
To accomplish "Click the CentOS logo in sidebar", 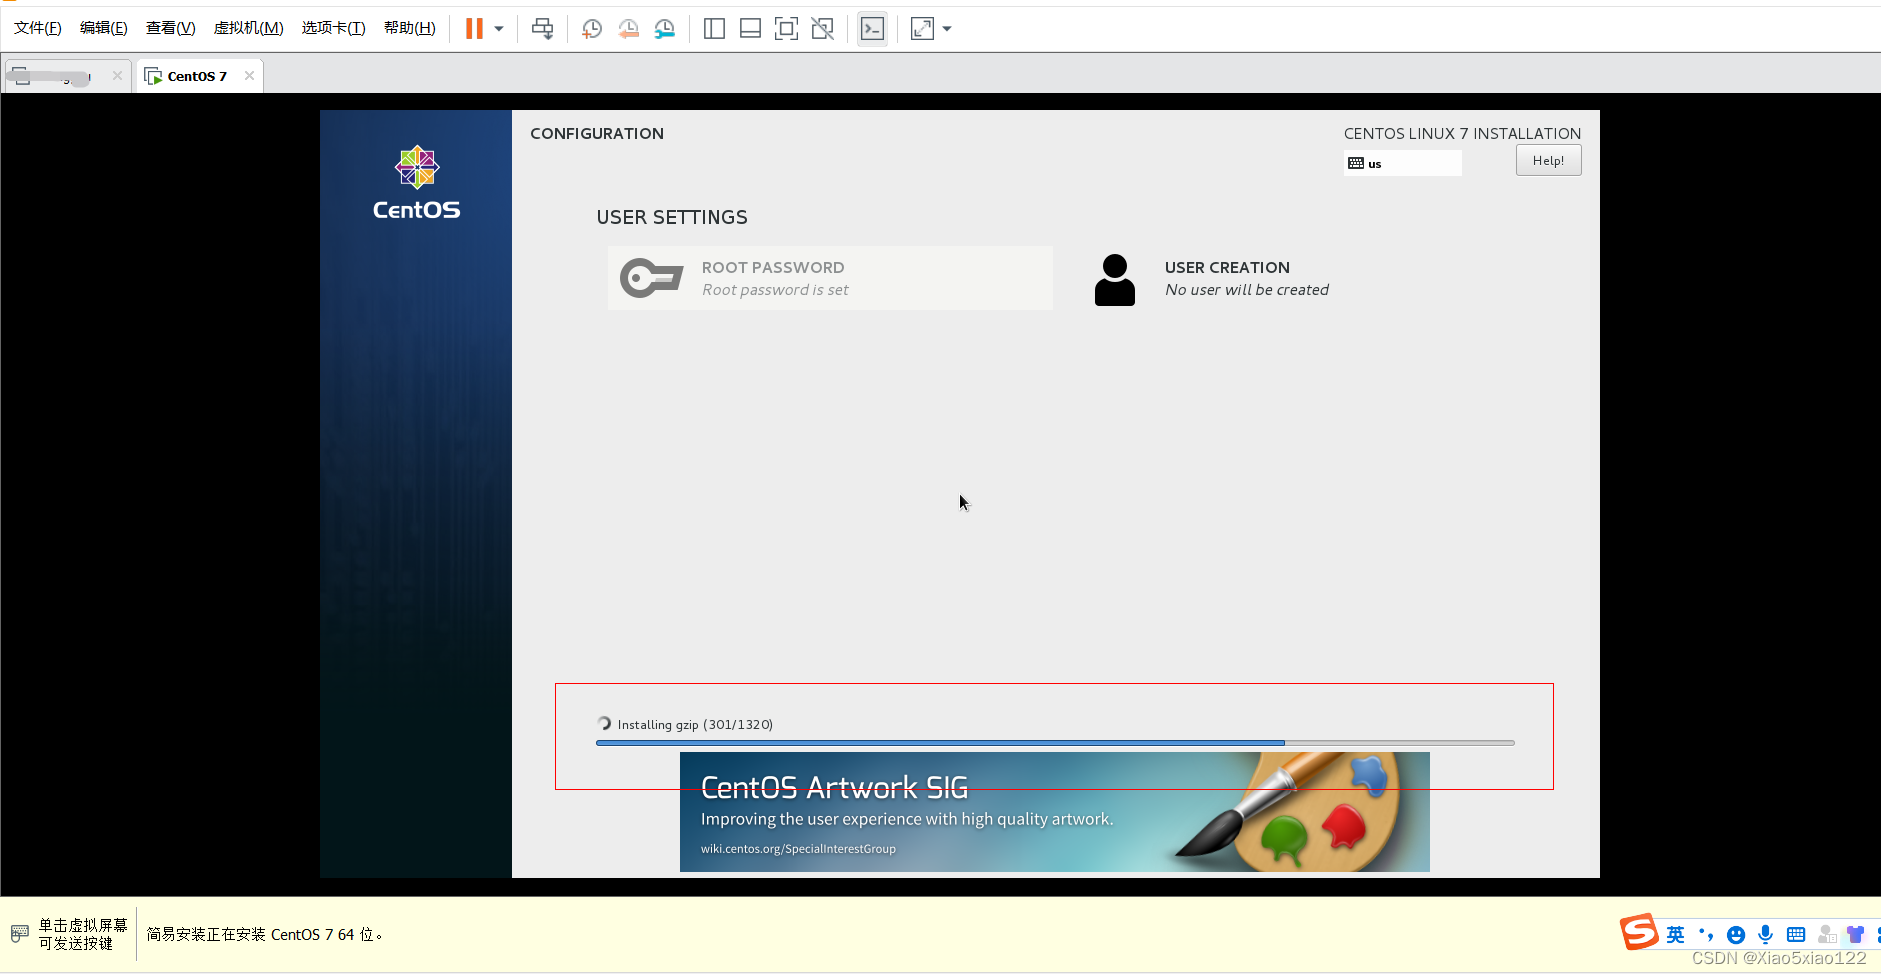I will (417, 184).
